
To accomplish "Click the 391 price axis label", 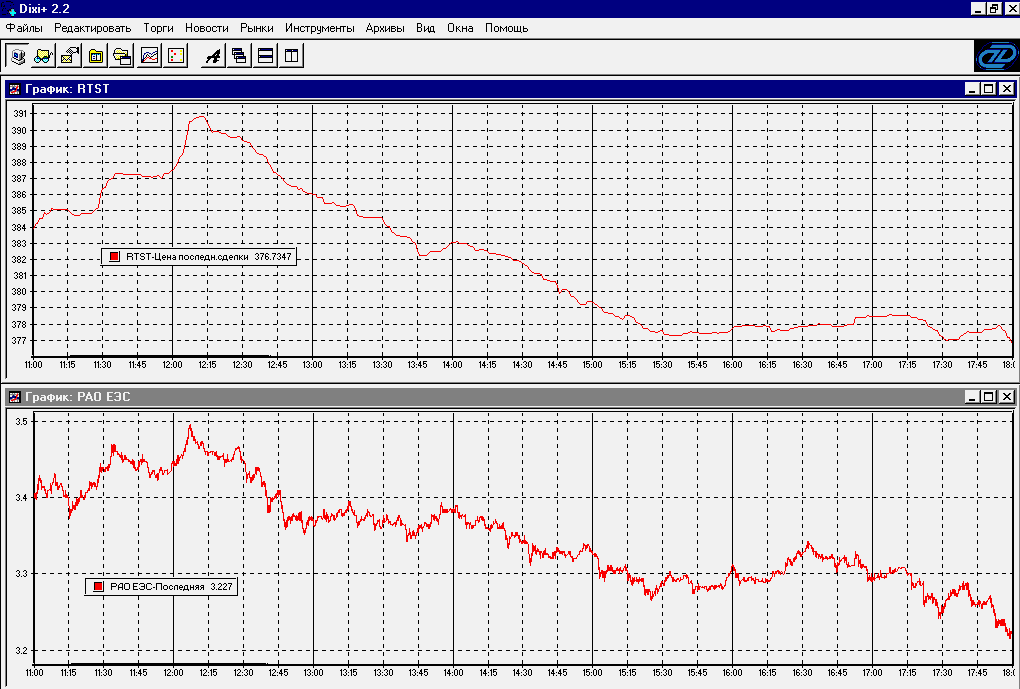I will (20, 114).
